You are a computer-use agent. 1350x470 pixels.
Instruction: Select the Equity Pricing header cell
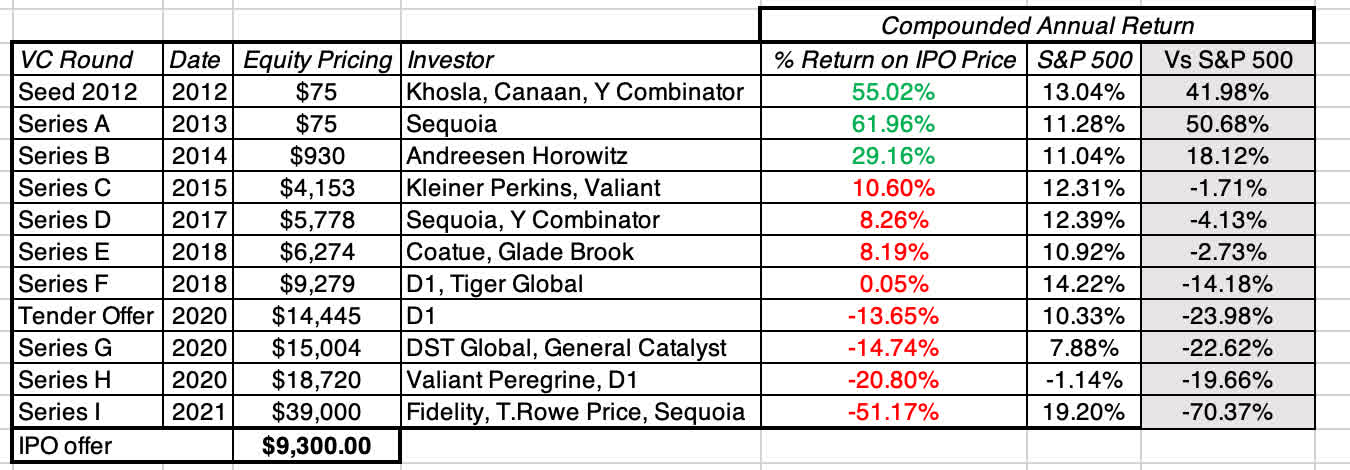[318, 60]
